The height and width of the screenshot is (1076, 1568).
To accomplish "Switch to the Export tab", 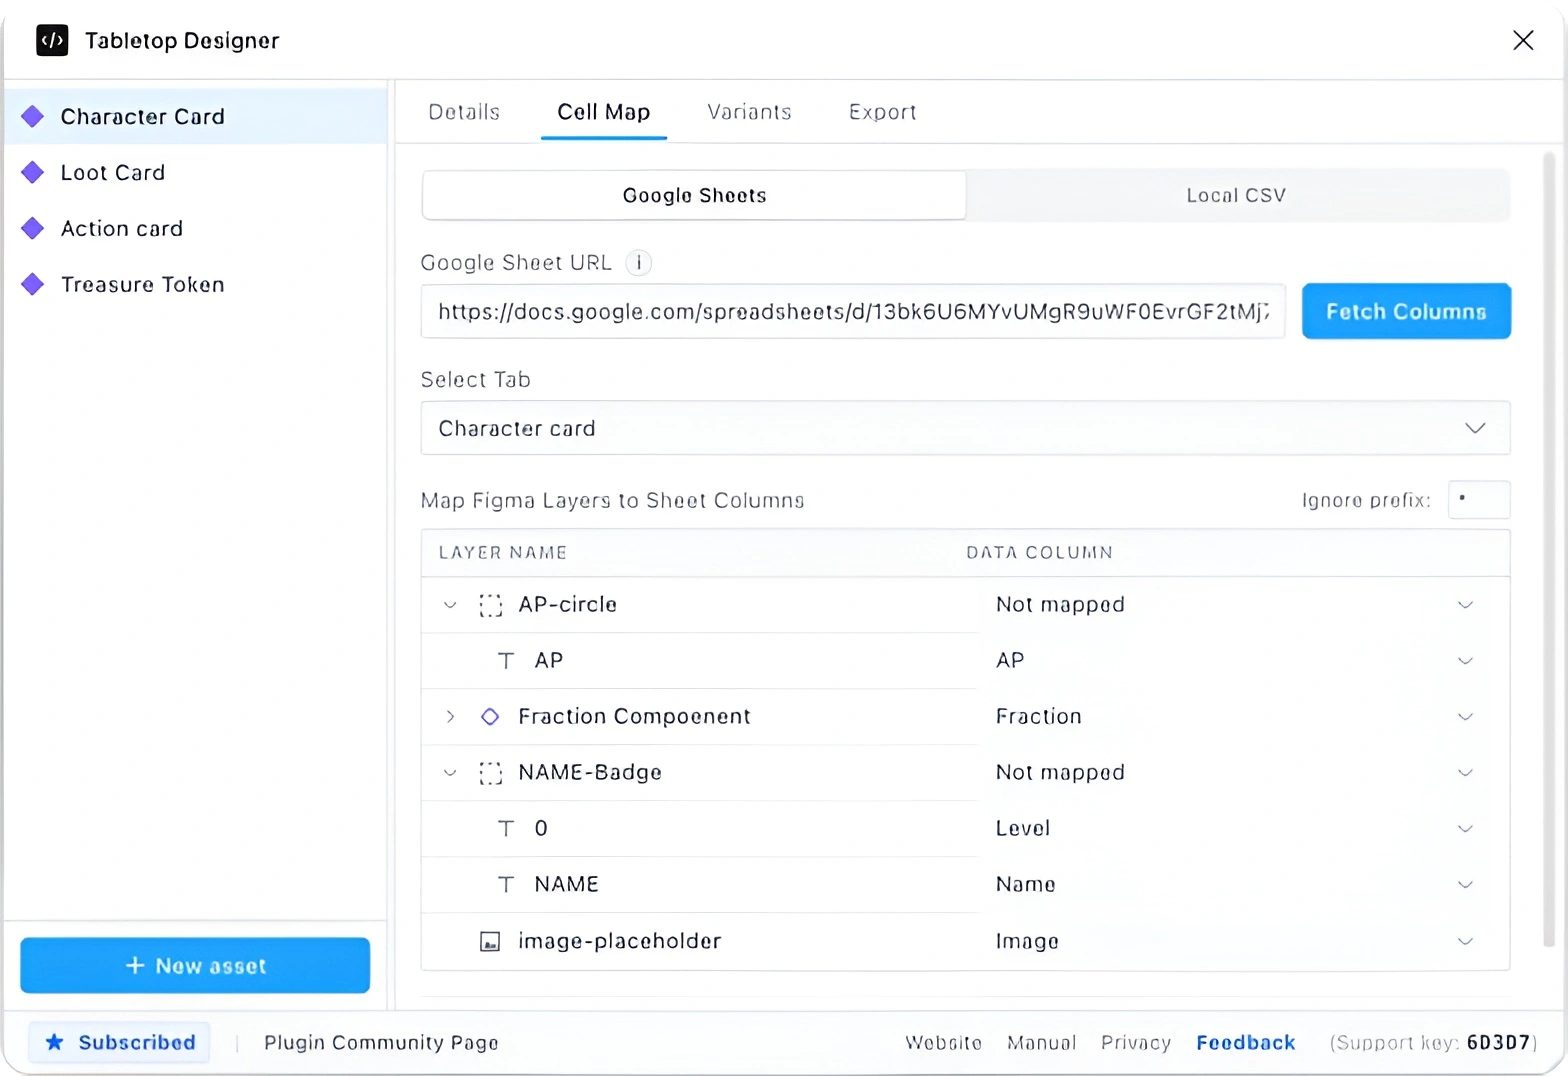I will (882, 112).
